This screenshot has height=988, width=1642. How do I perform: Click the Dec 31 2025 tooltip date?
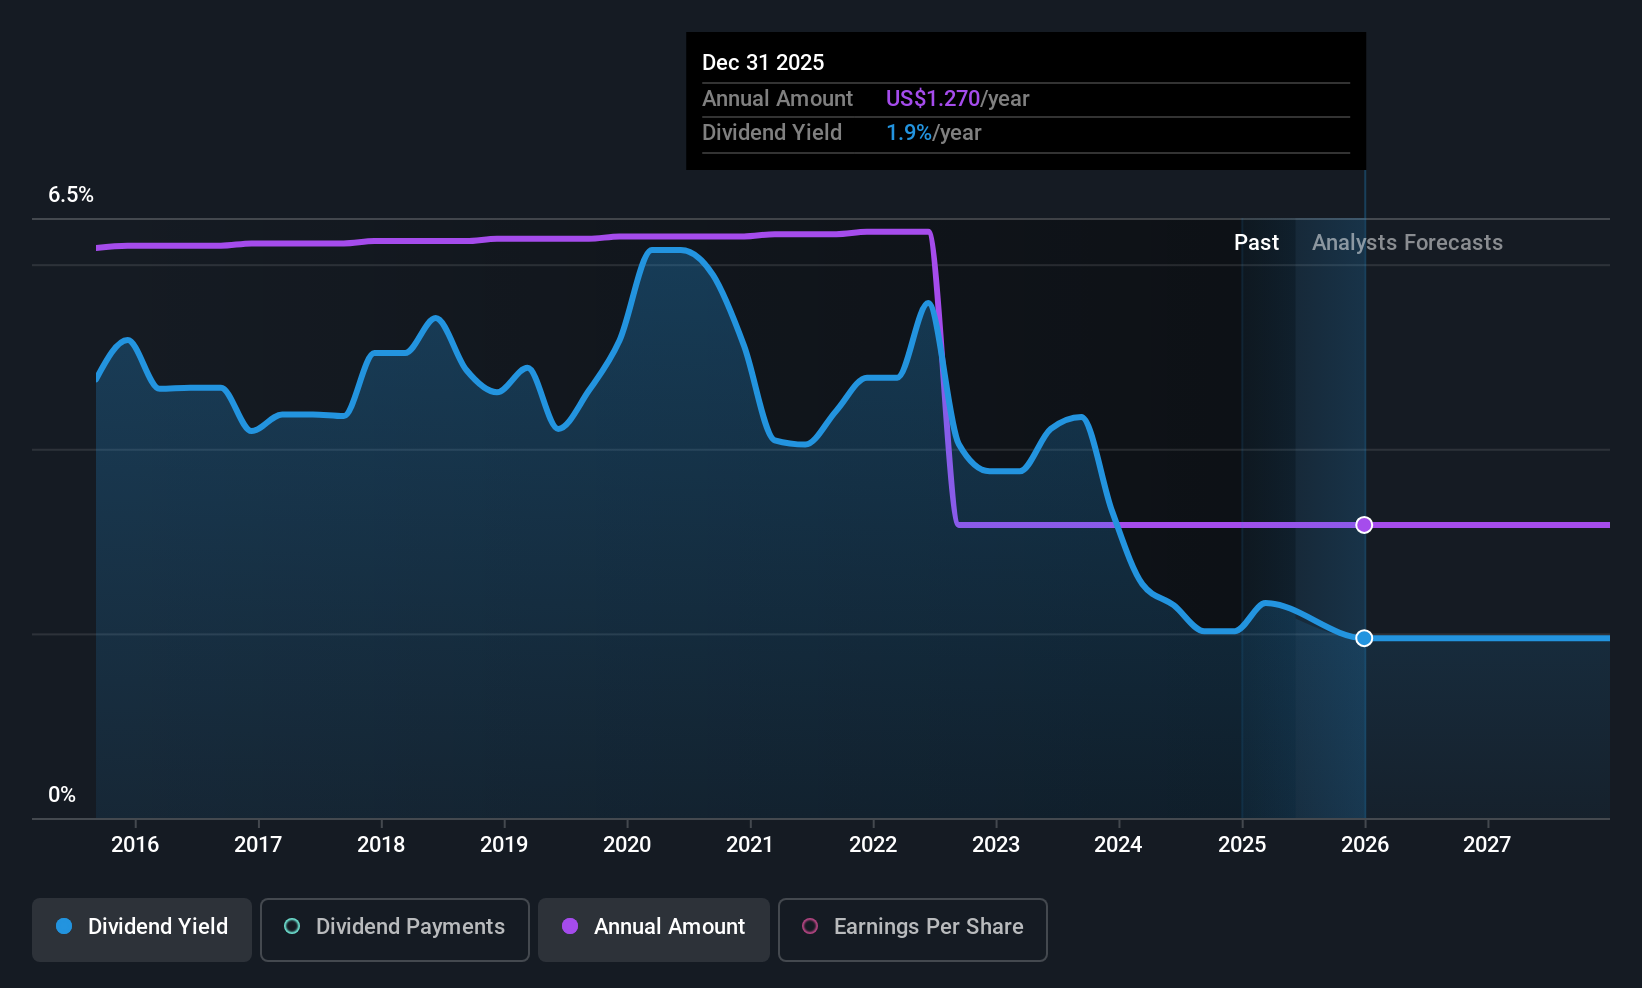[763, 62]
